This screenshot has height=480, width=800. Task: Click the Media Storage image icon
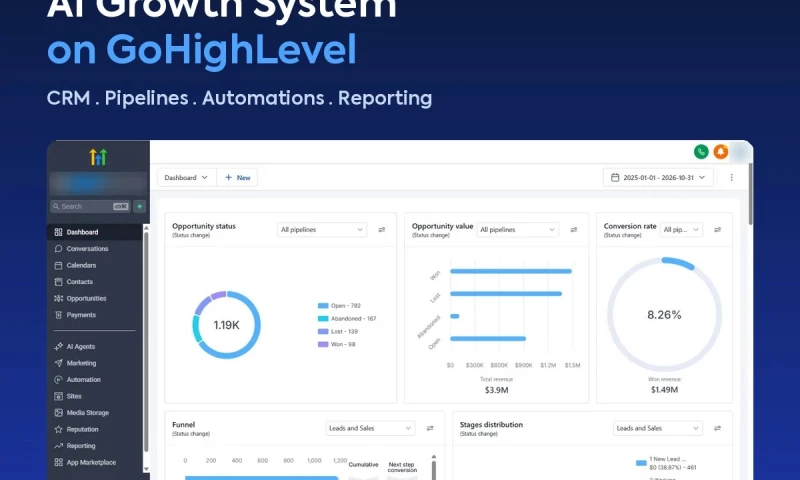(58, 413)
